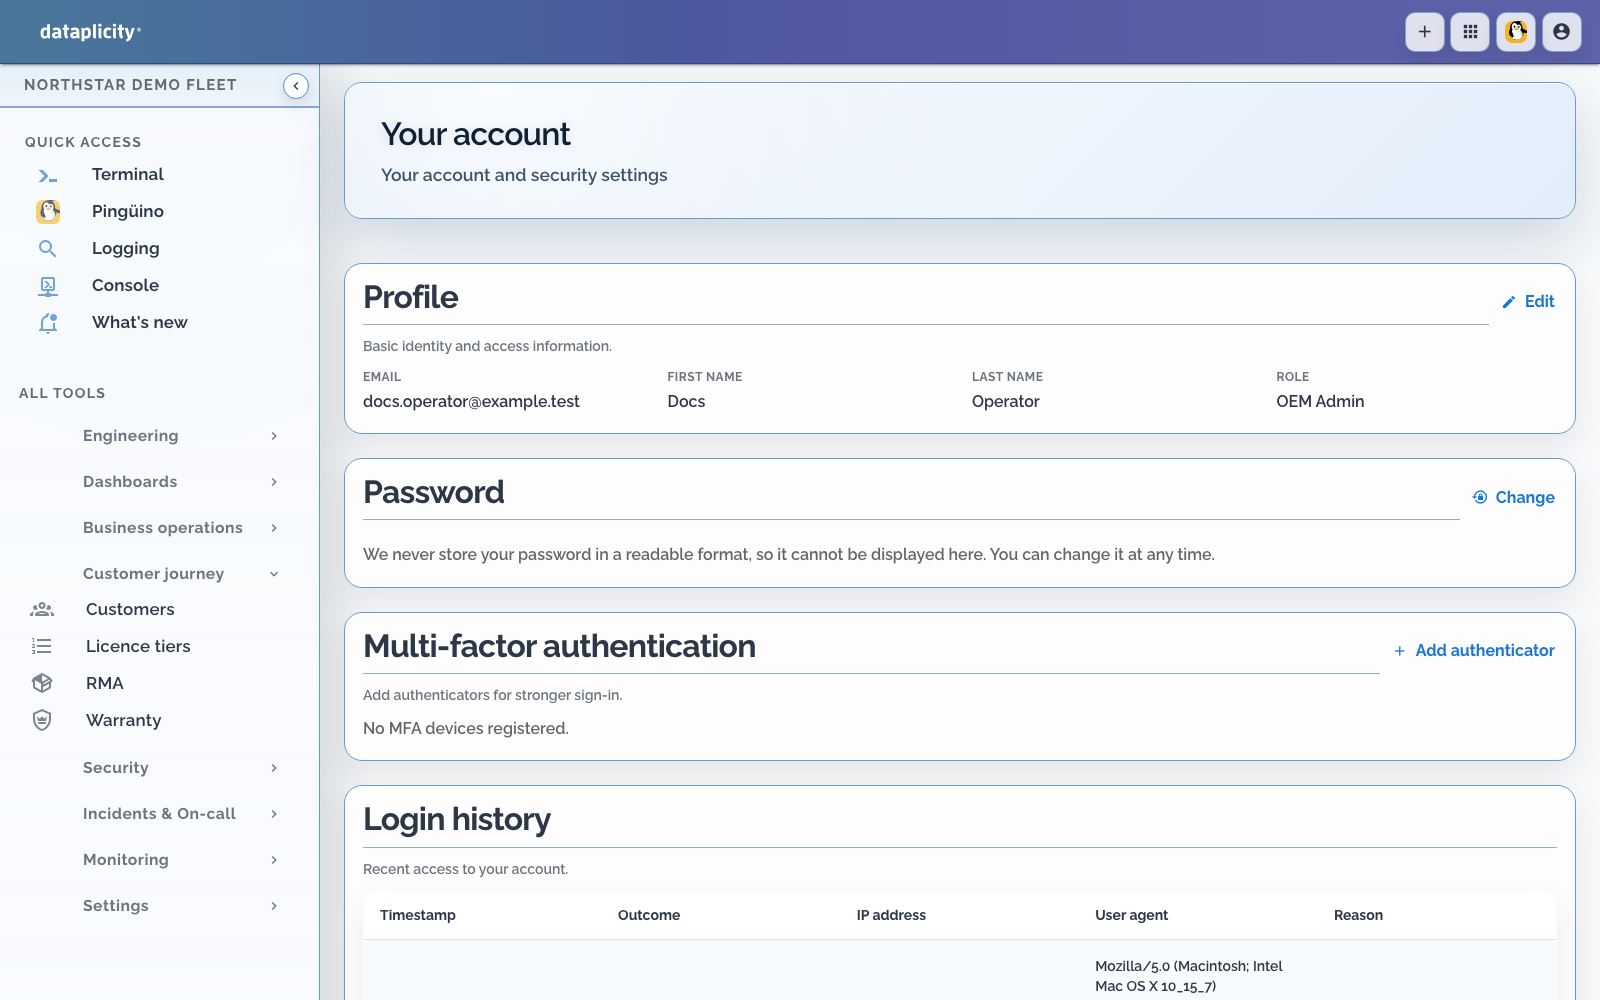
Task: Go to Warranty page
Action: click(124, 720)
